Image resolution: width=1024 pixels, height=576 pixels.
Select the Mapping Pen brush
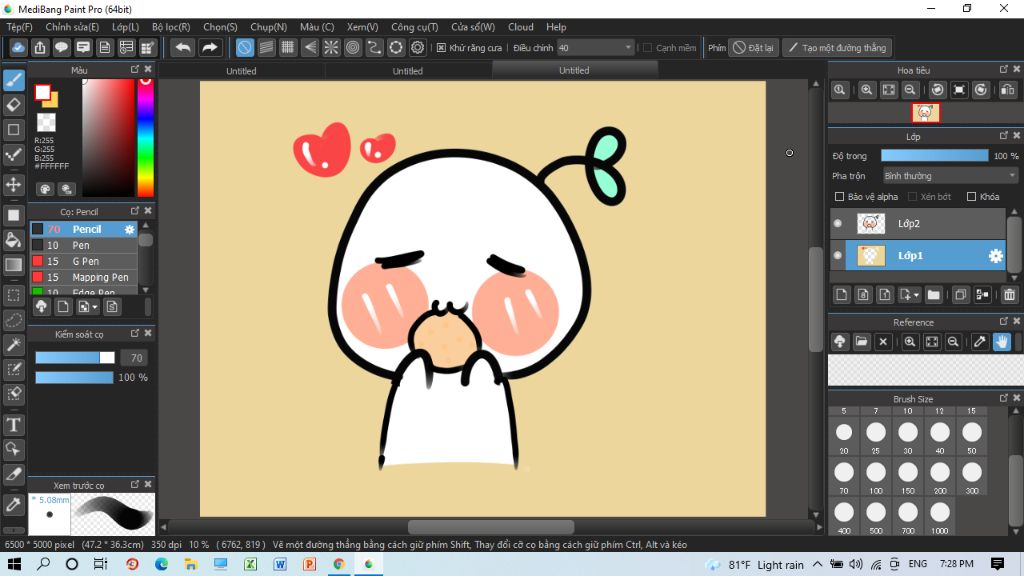click(x=84, y=277)
